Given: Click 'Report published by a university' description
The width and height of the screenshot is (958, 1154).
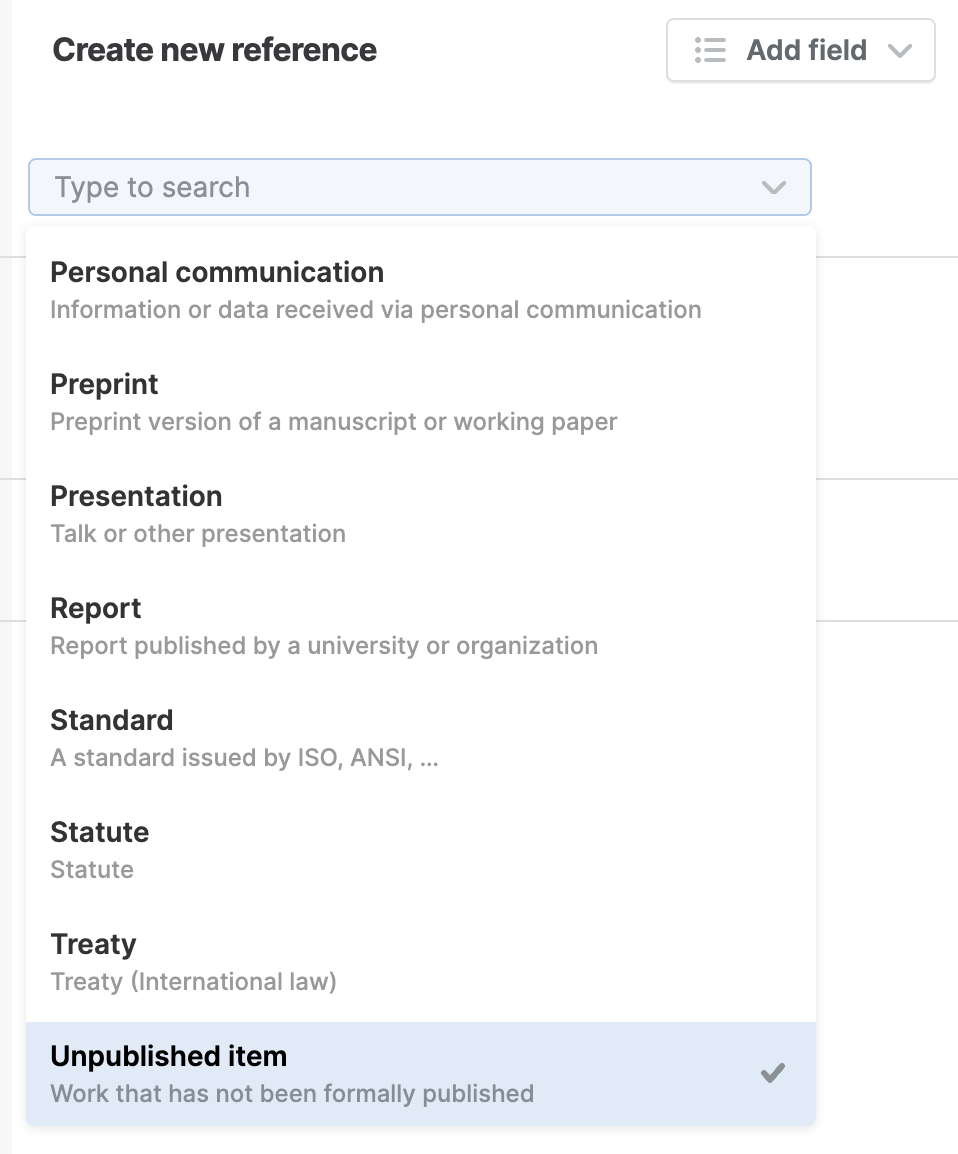Looking at the screenshot, I should point(324,646).
